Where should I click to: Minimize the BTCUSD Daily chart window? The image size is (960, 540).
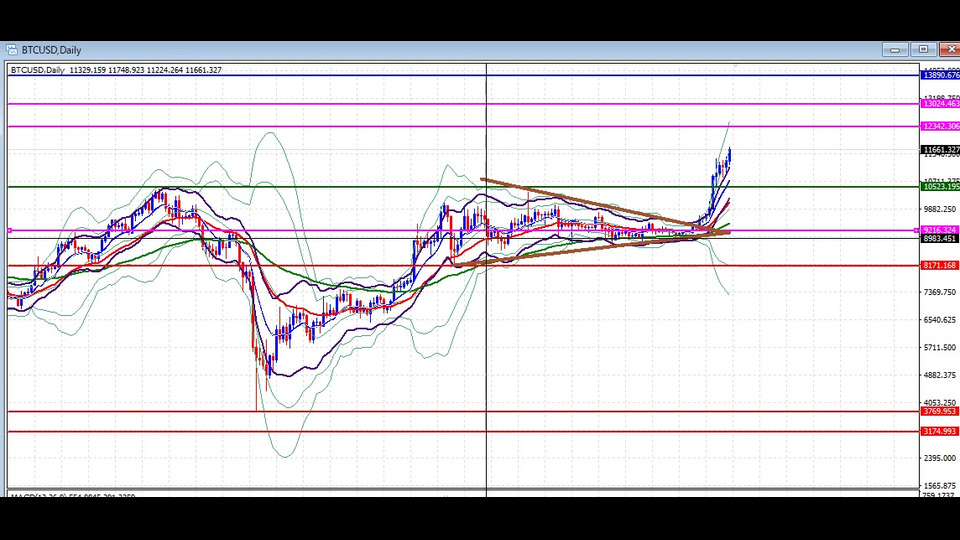pyautogui.click(x=895, y=50)
